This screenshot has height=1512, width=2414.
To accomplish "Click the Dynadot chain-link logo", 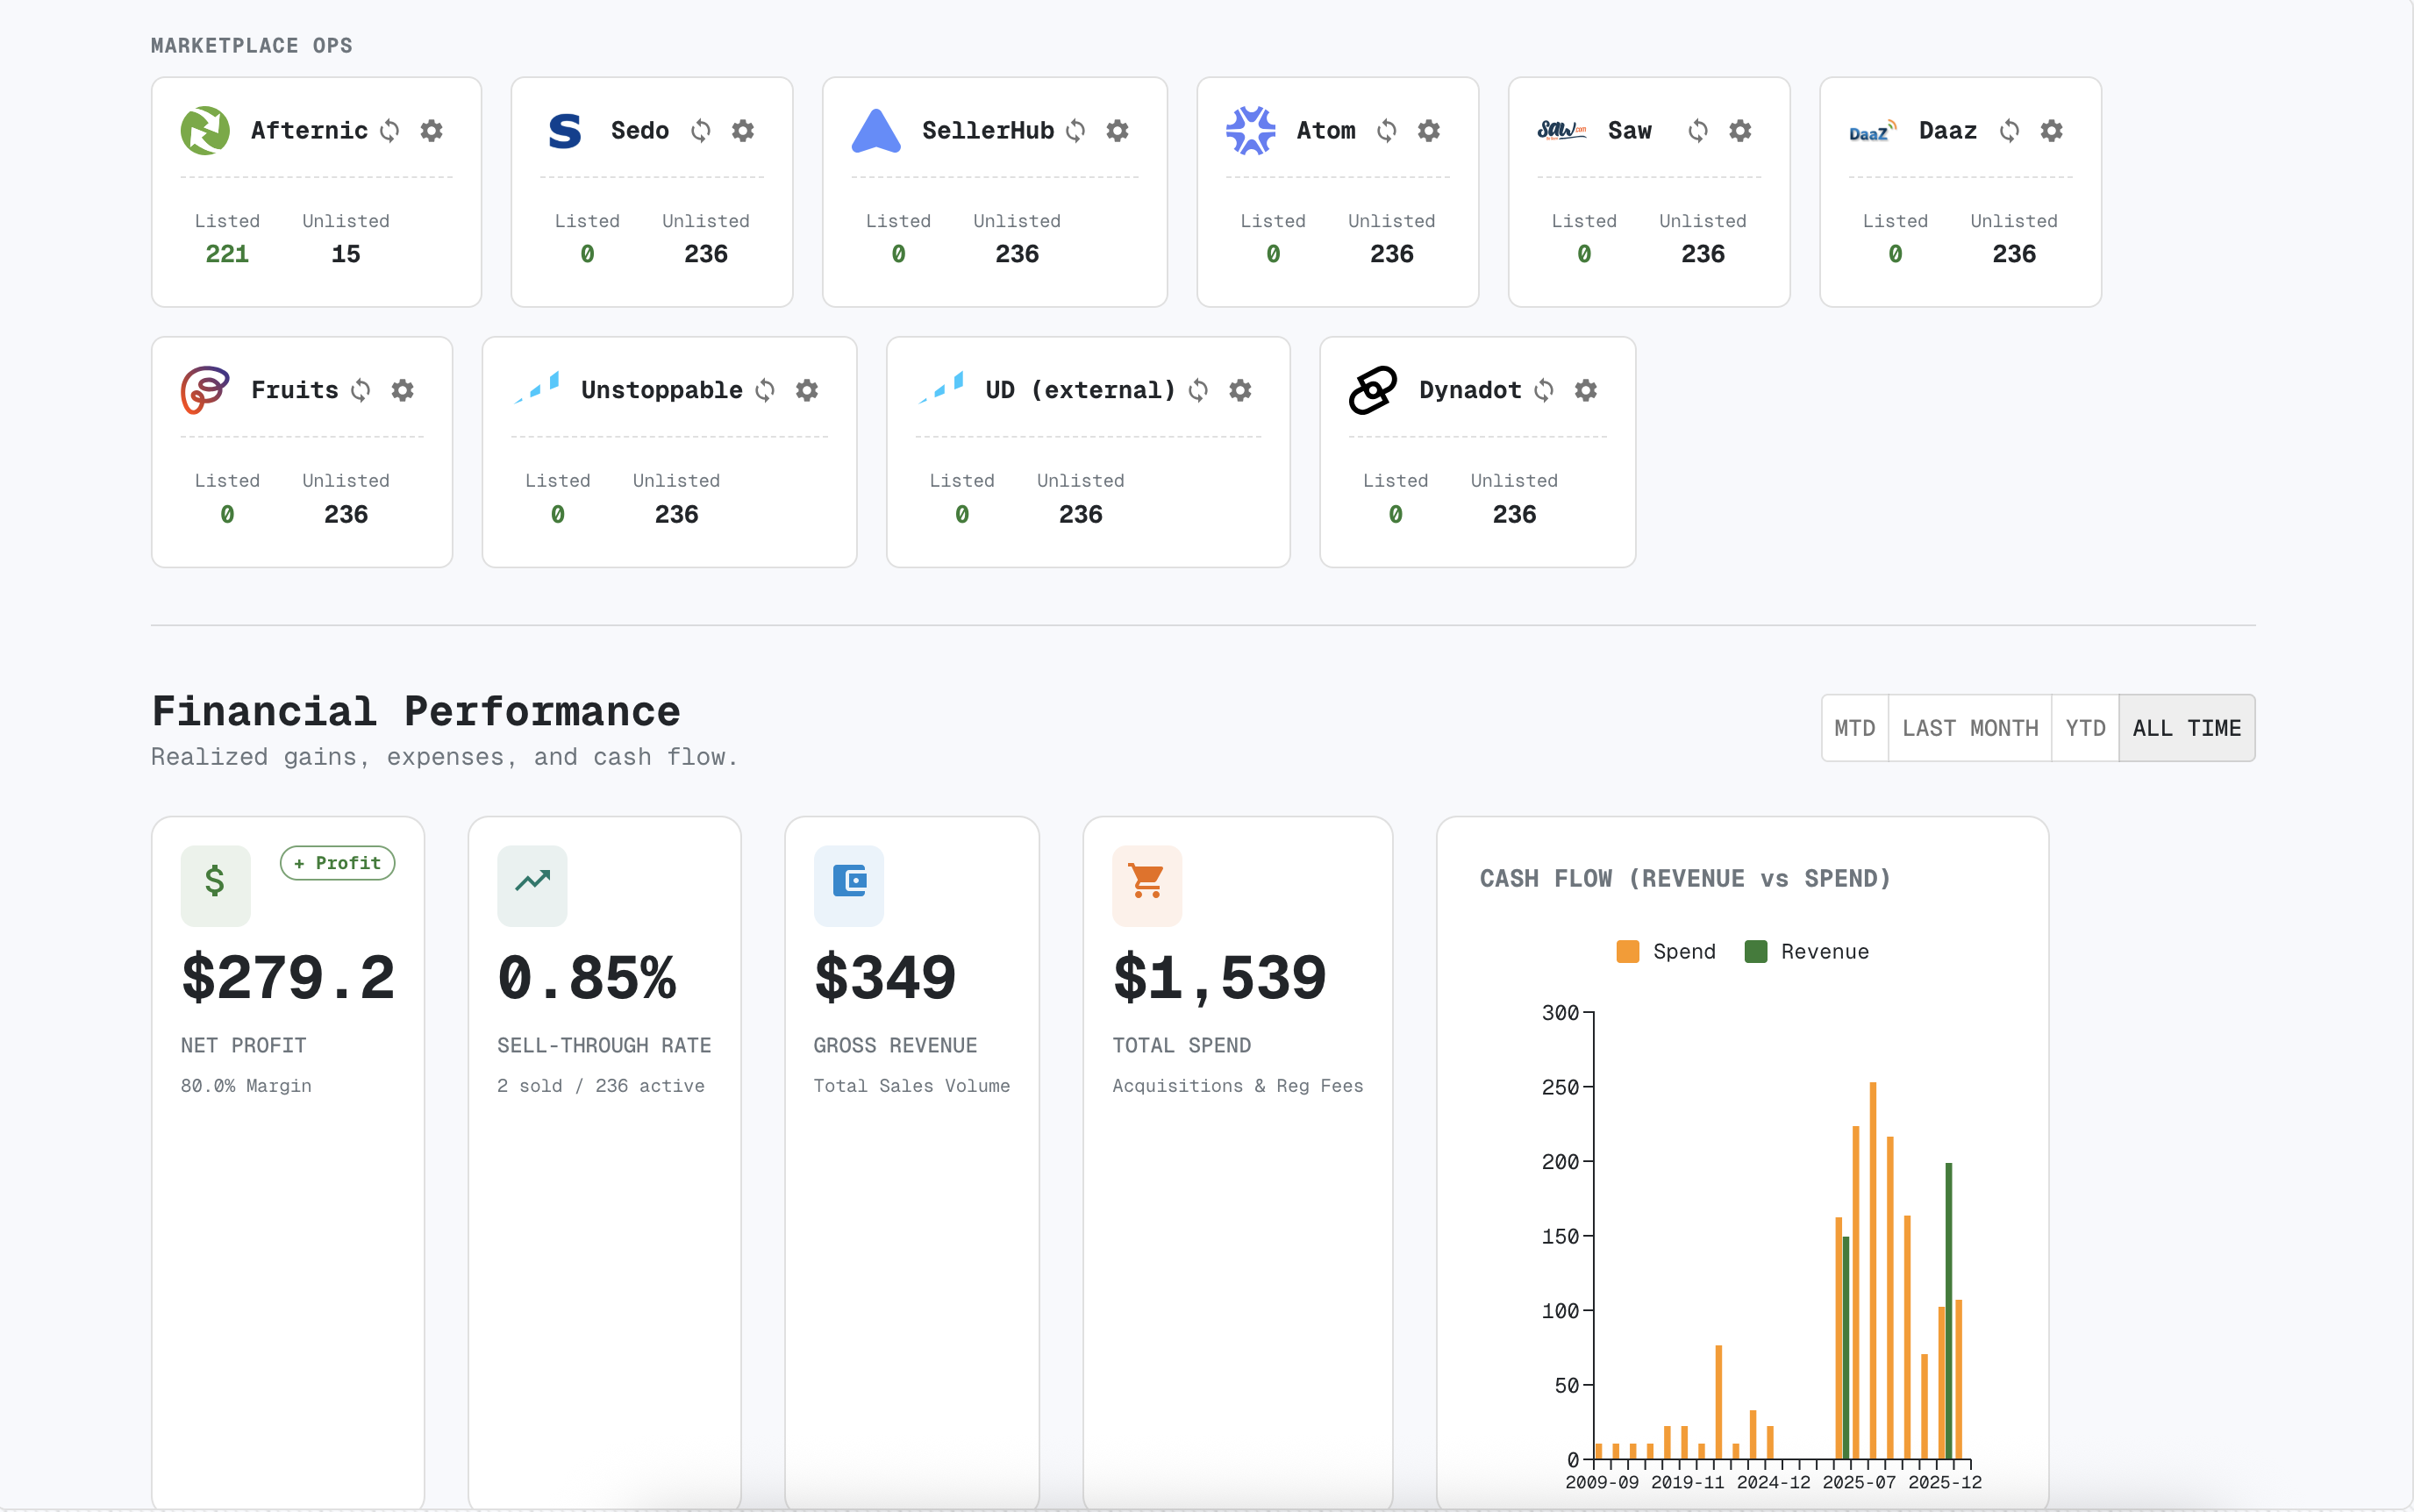I will tap(1373, 390).
